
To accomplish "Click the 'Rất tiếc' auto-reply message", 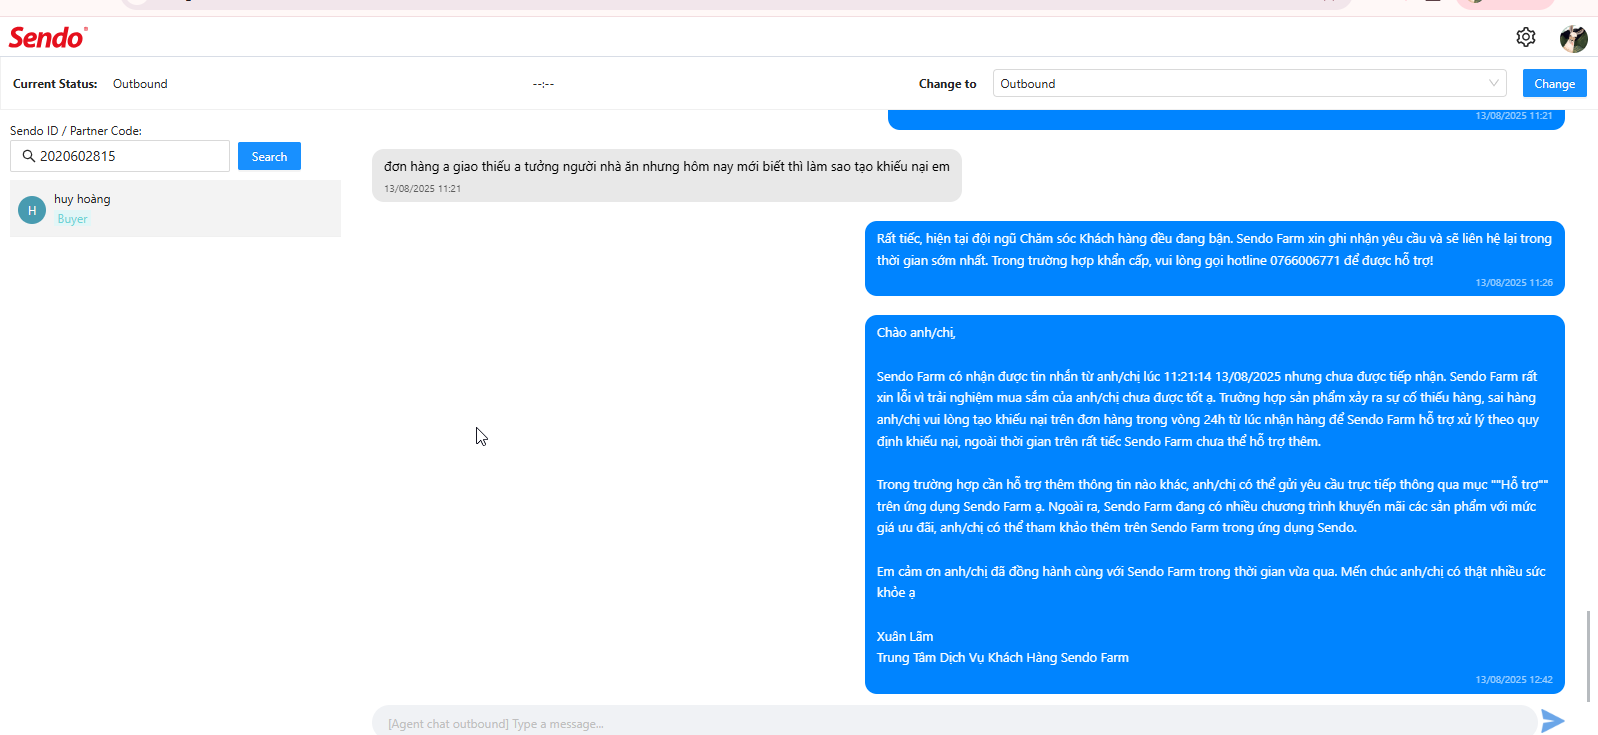I will [1214, 258].
